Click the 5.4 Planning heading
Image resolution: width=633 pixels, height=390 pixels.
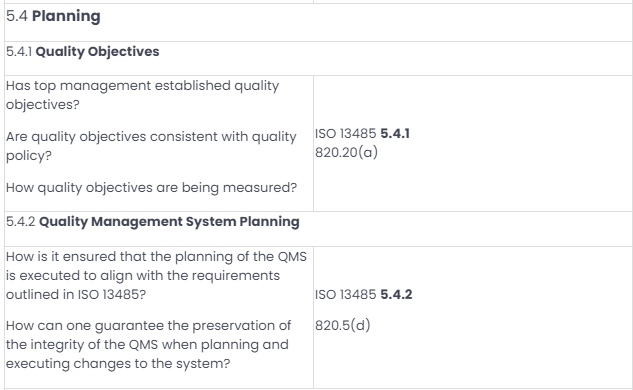click(53, 16)
